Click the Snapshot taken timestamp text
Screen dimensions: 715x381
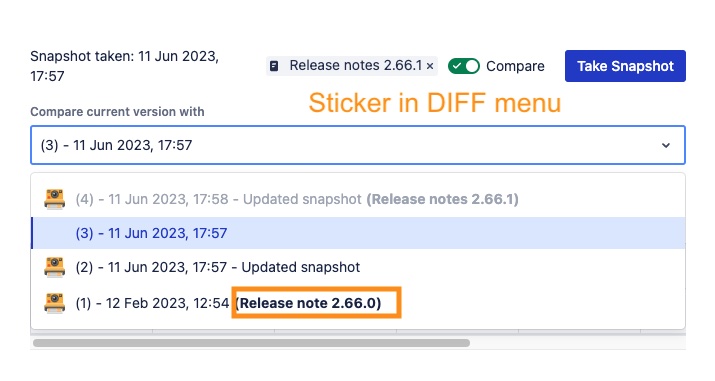[124, 66]
